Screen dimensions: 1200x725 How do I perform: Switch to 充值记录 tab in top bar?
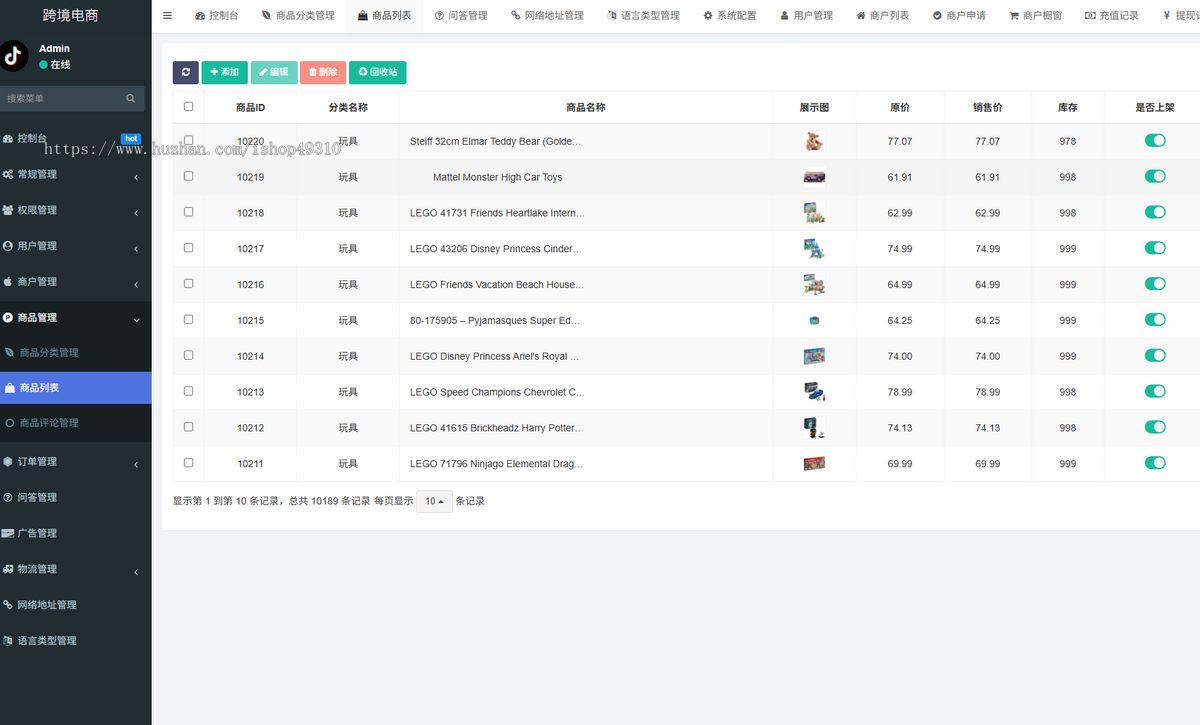pyautogui.click(x=1112, y=16)
